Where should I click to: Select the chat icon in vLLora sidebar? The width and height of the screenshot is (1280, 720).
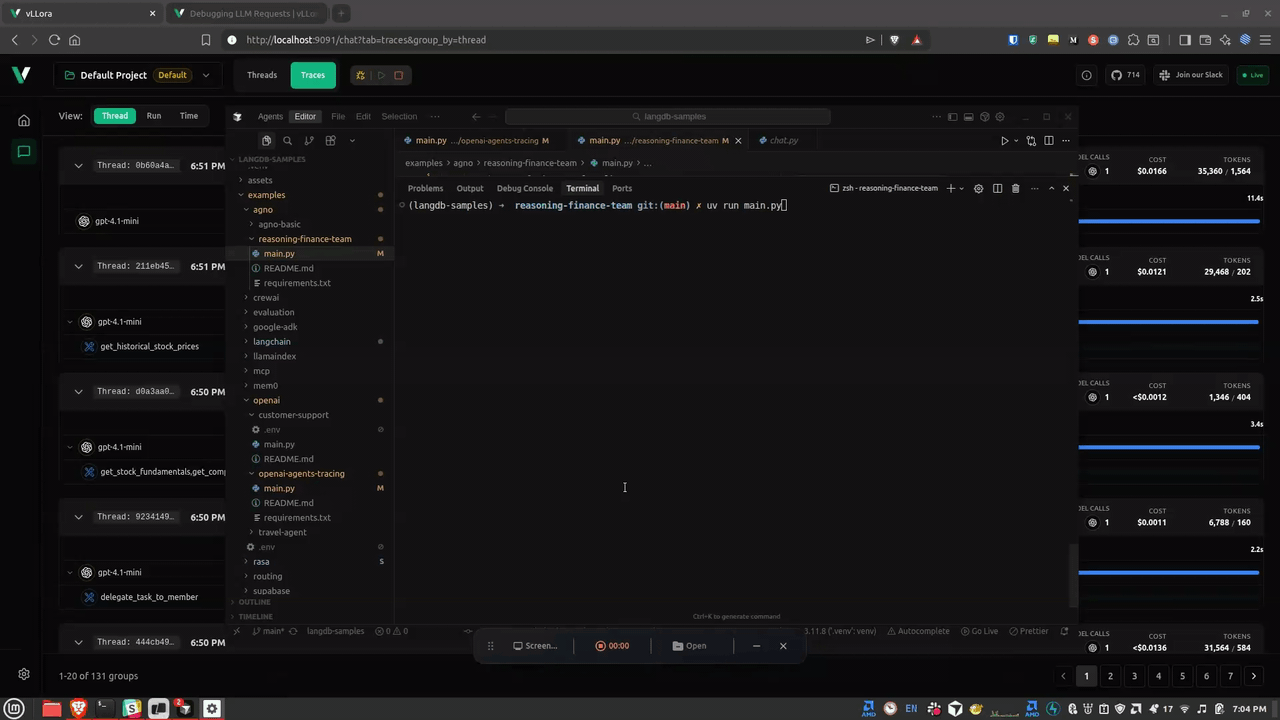pyautogui.click(x=23, y=151)
